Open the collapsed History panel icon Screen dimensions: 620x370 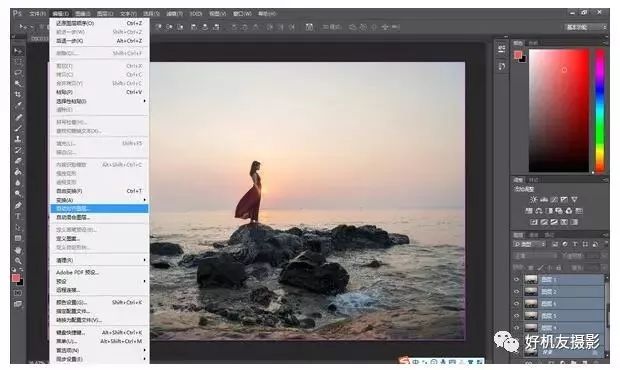(x=502, y=66)
